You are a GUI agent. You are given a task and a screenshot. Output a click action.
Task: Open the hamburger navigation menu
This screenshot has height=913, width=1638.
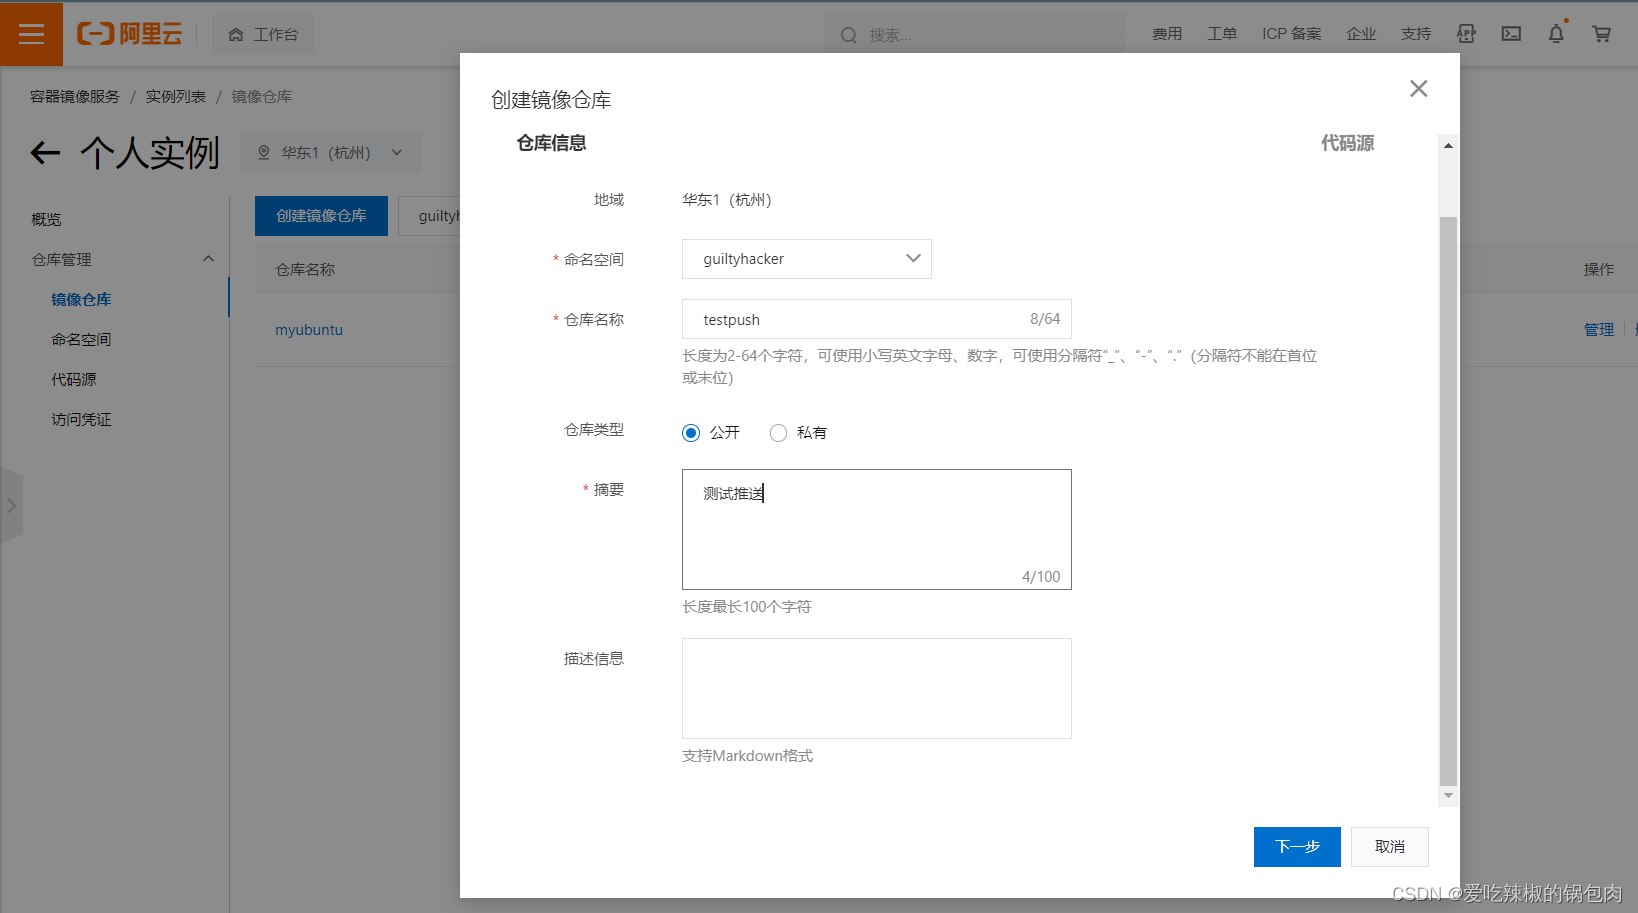click(x=31, y=33)
